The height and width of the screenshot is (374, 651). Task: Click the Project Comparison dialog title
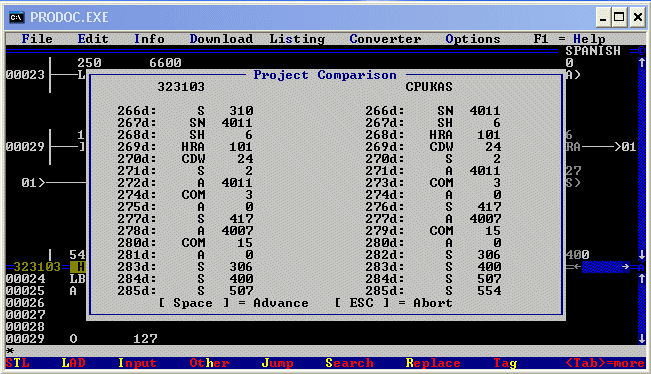325,75
